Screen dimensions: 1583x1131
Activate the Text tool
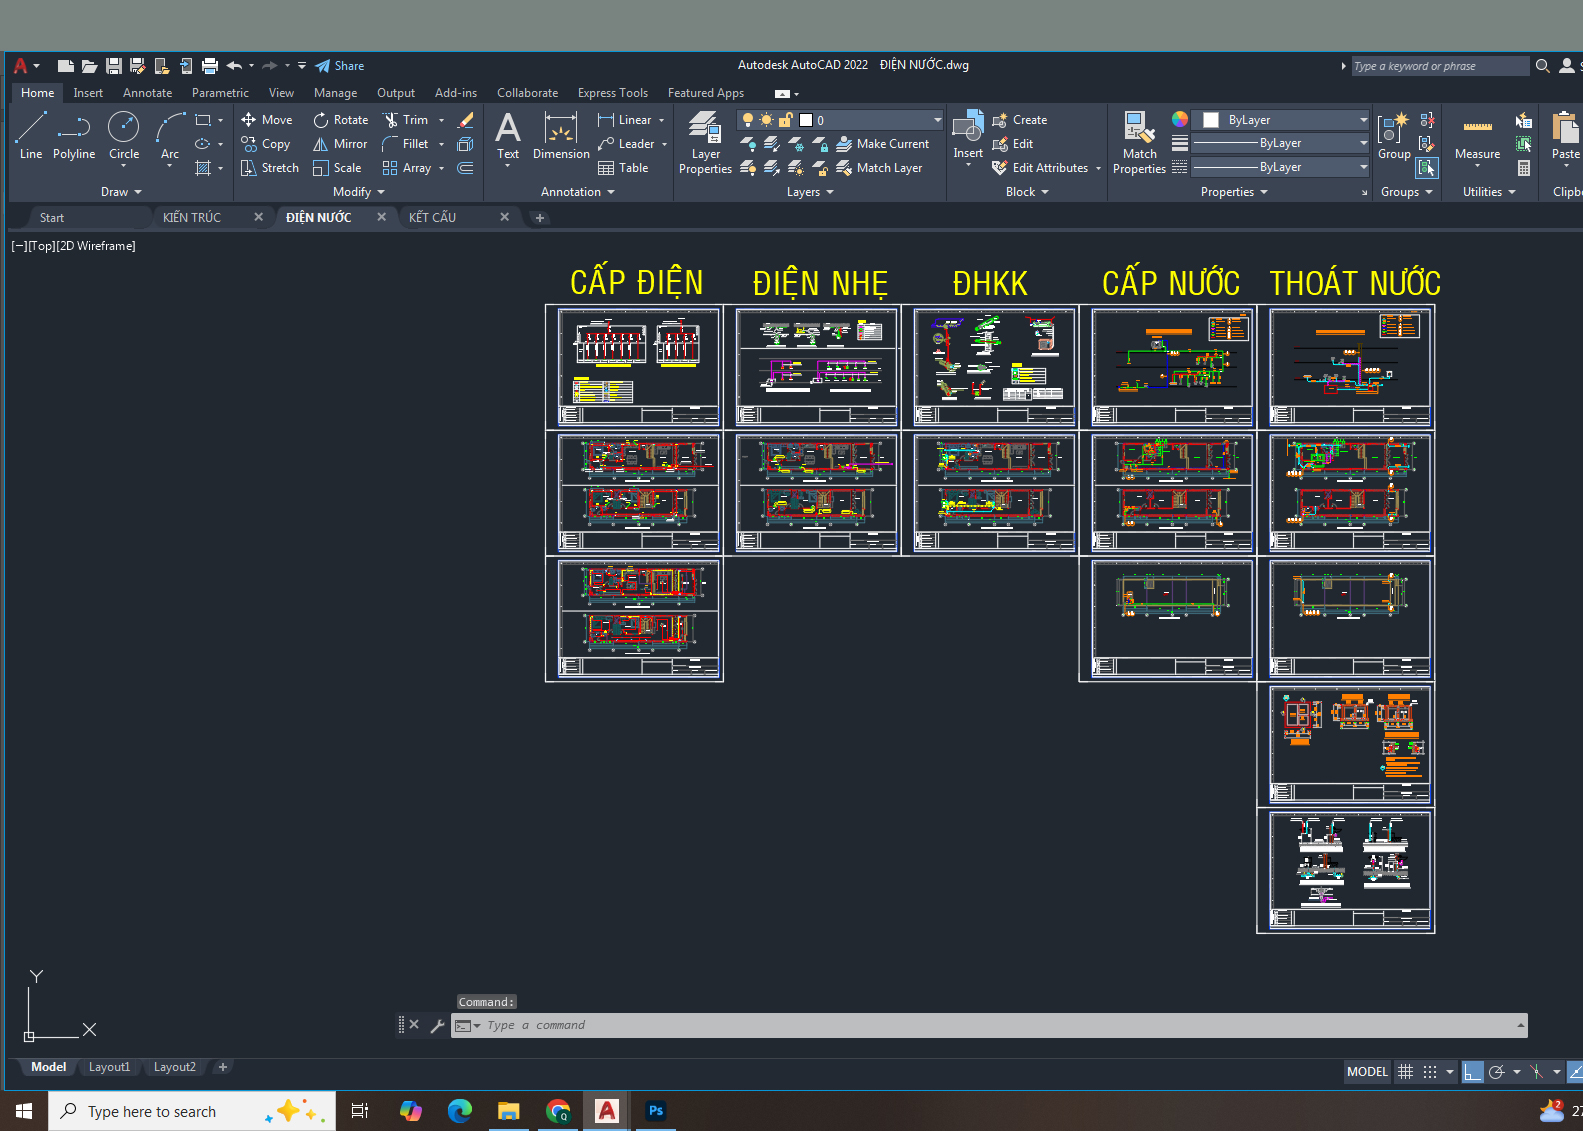pyautogui.click(x=508, y=135)
